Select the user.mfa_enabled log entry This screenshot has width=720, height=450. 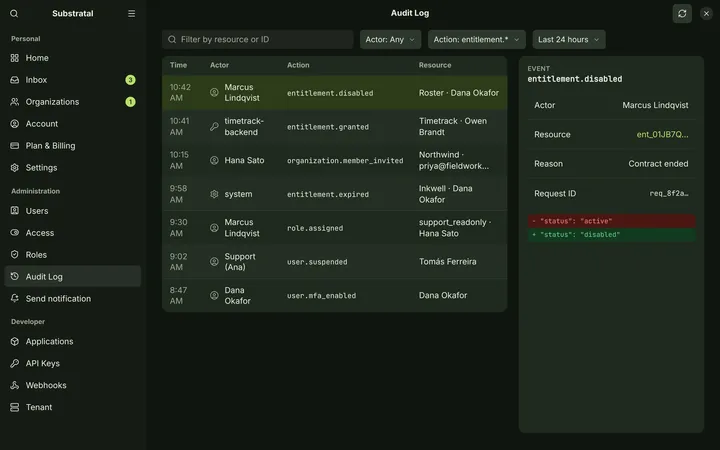[x=334, y=295]
